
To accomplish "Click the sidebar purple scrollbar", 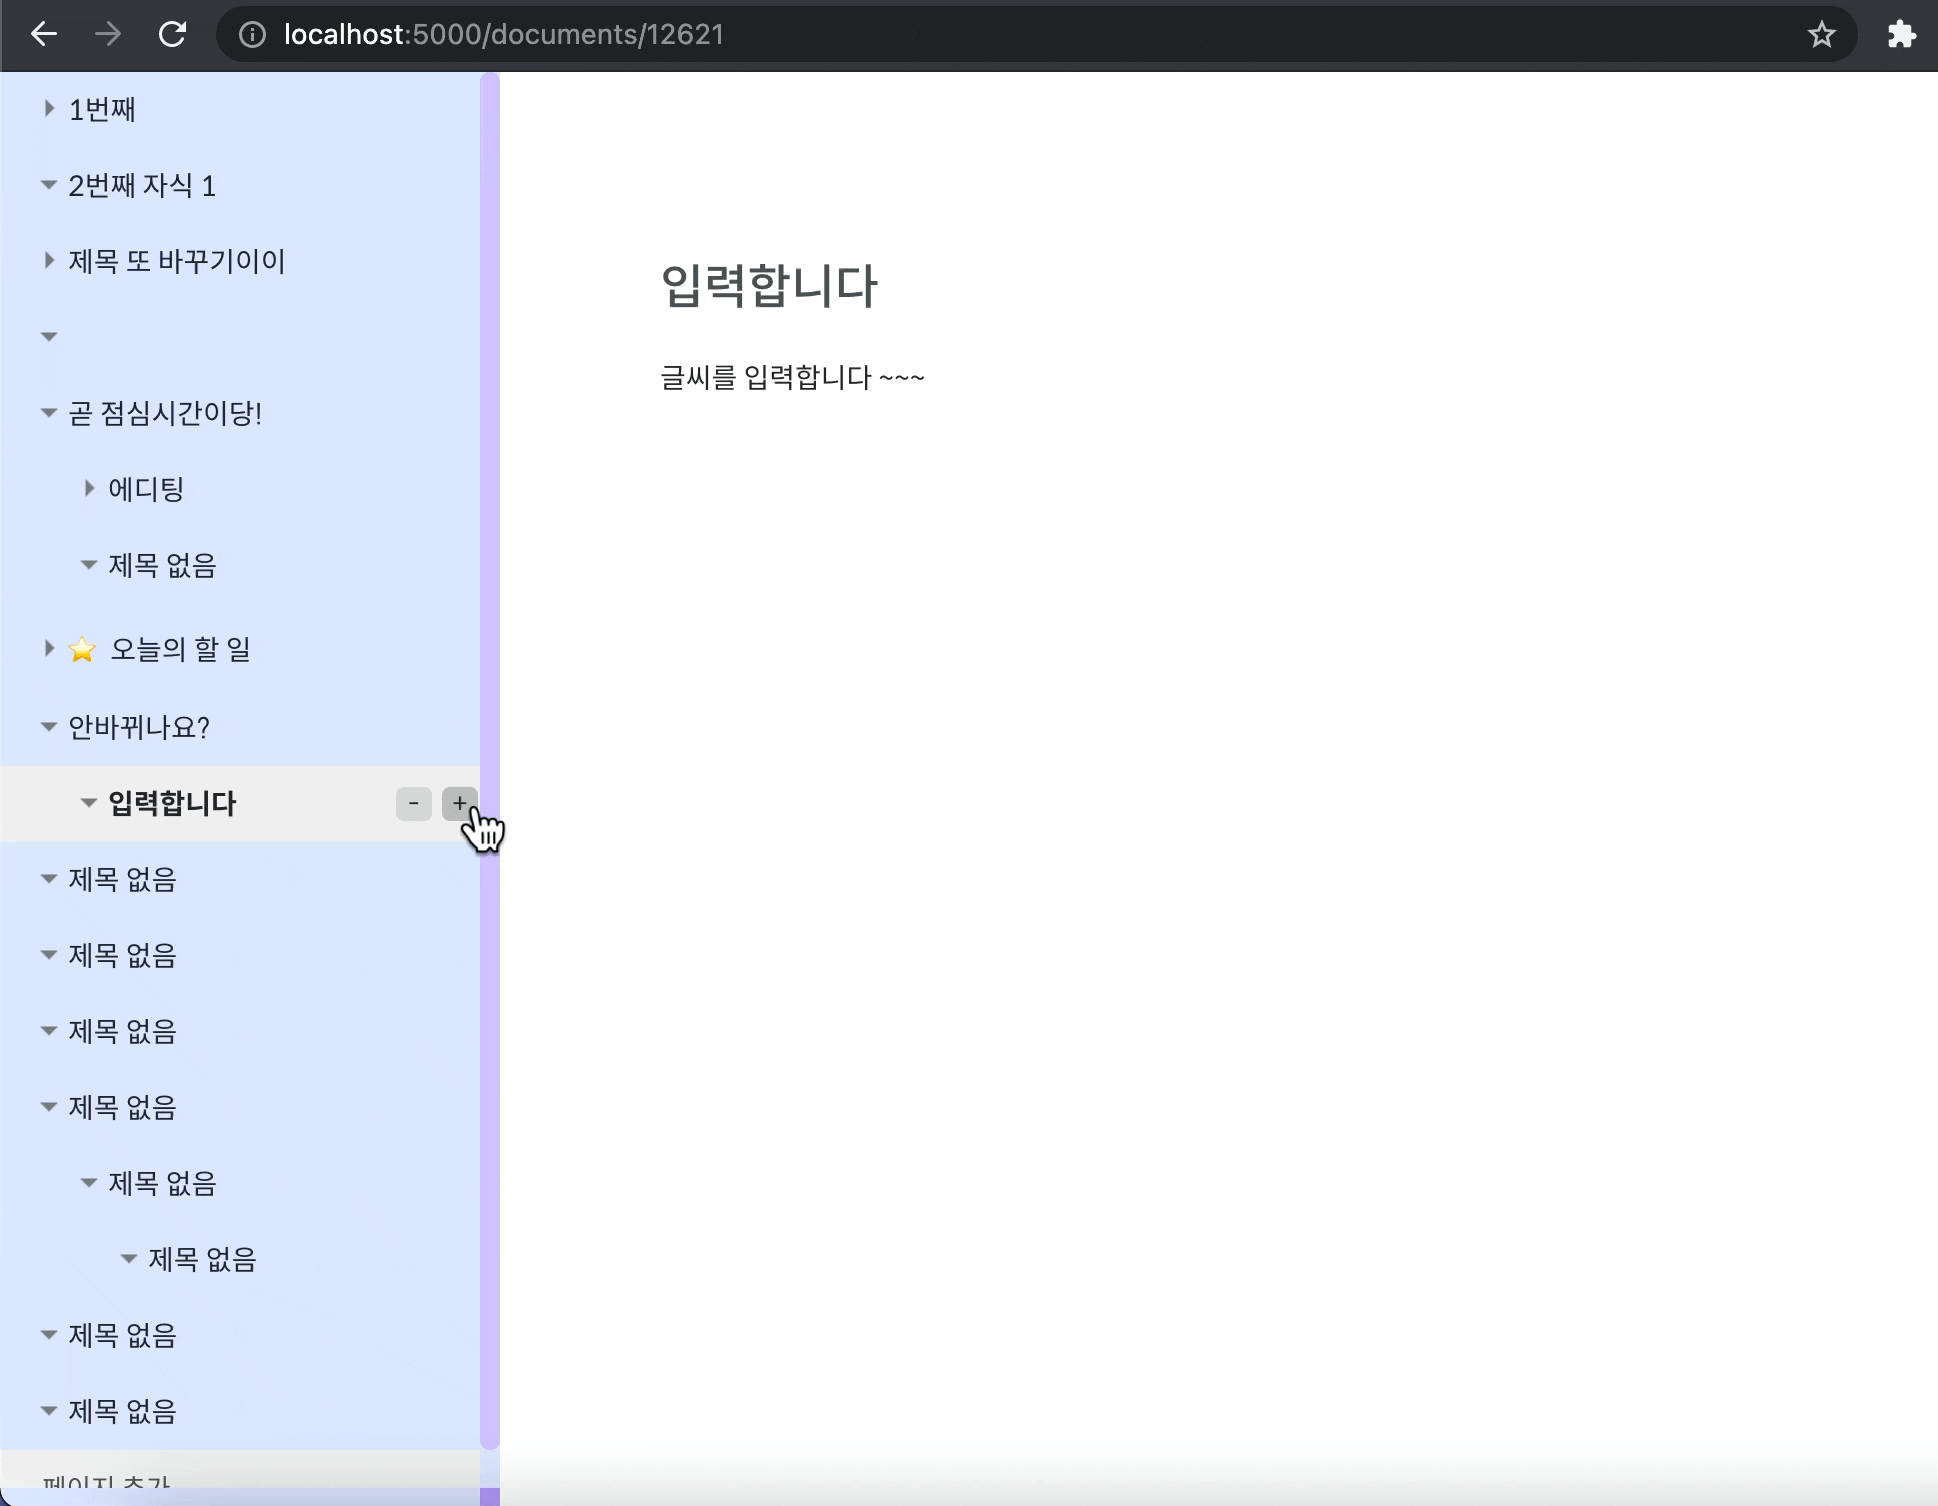I will (x=490, y=760).
